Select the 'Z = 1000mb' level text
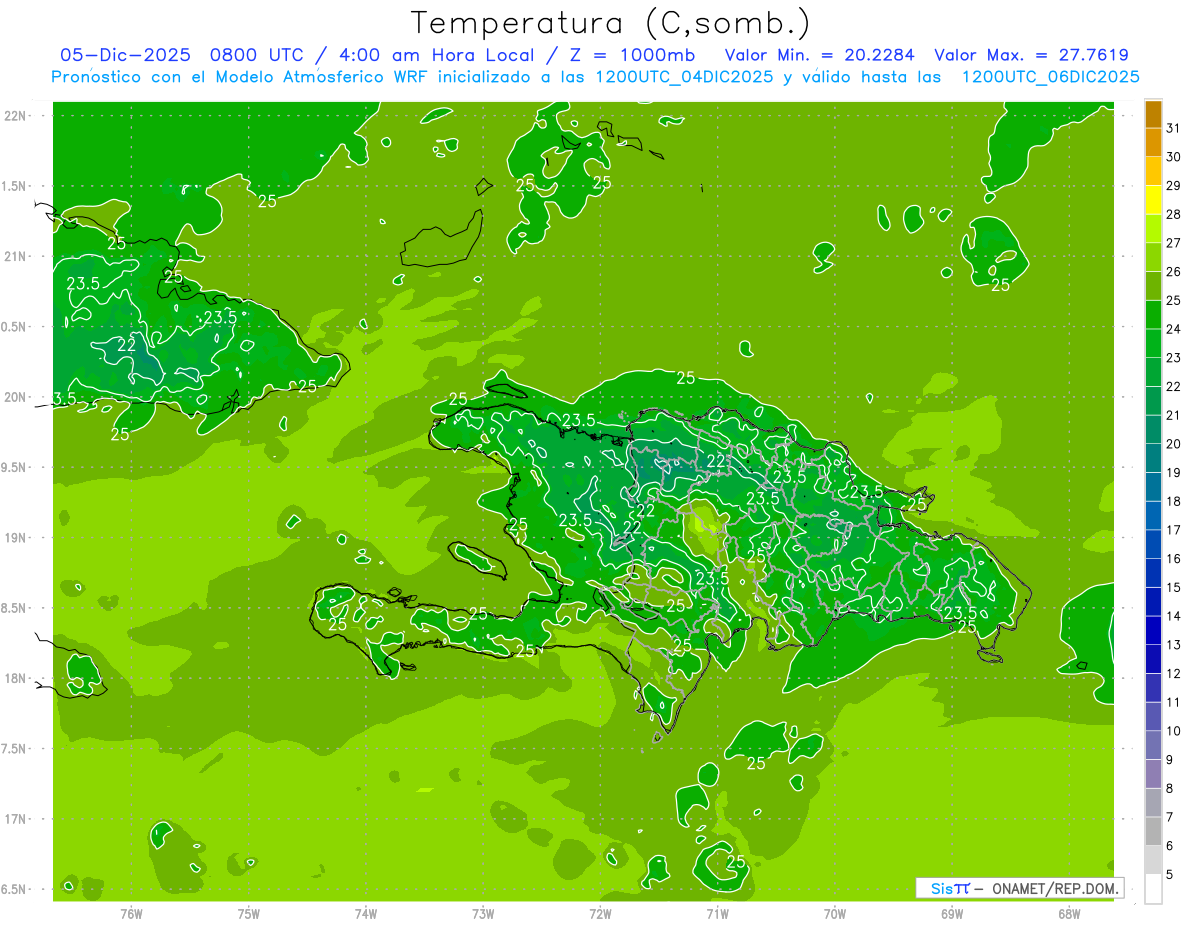Viewport: 1200px width, 927px height. [x=633, y=55]
